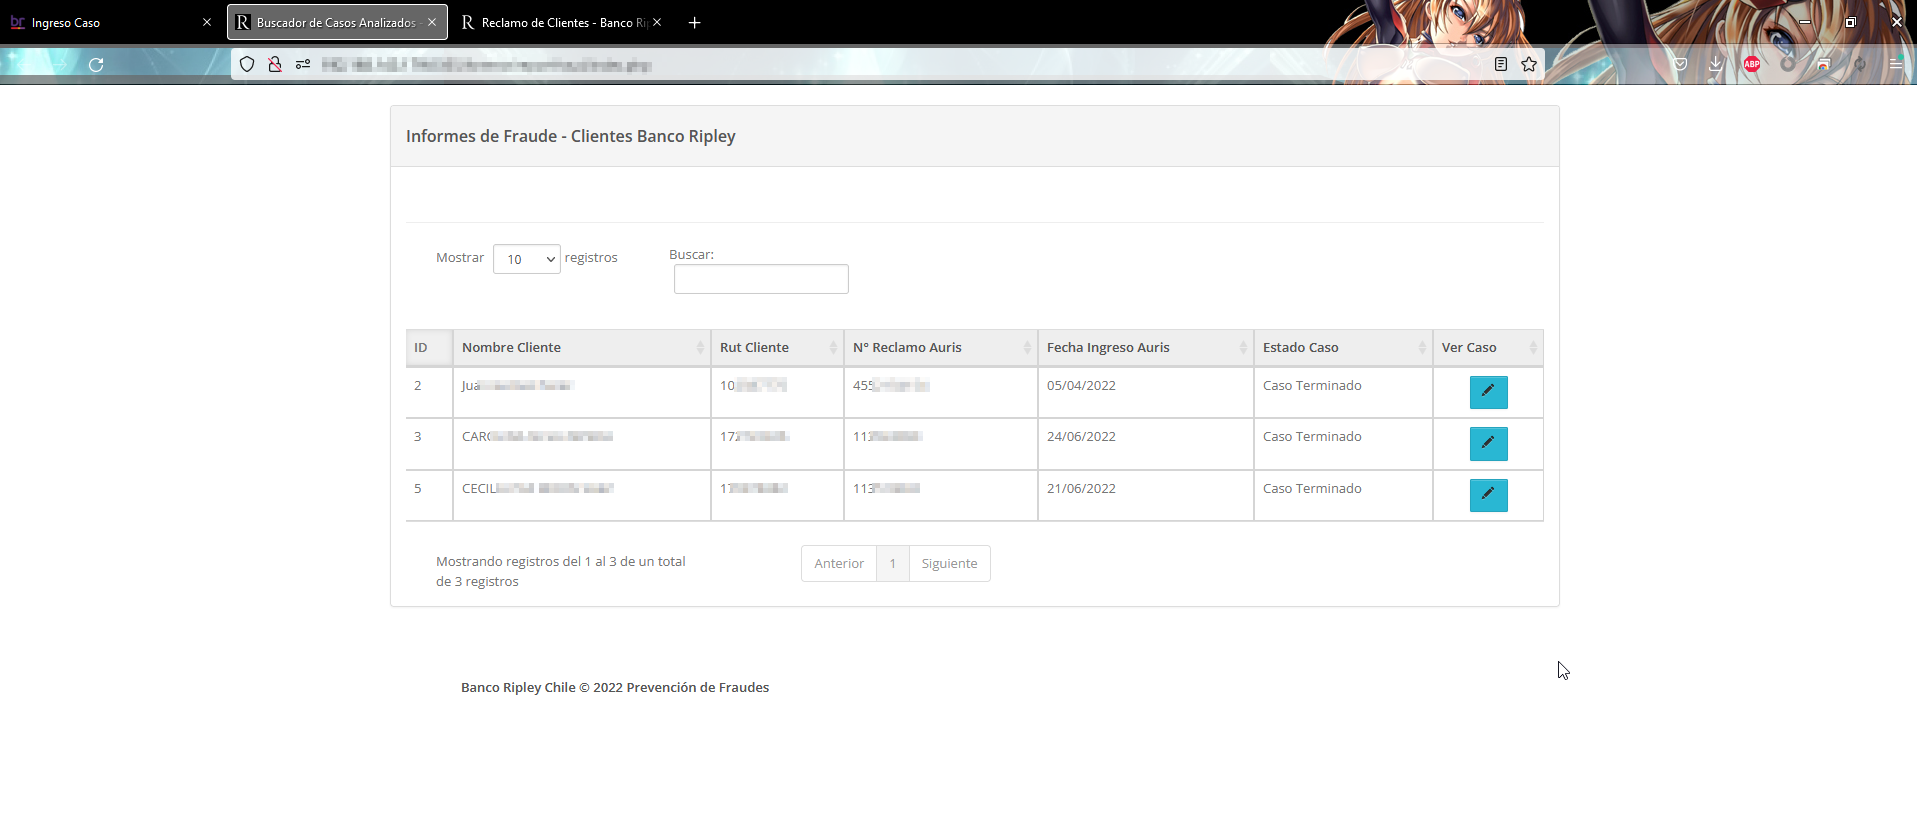The width and height of the screenshot is (1917, 840).
Task: Click the Banco Ripley Chile footer text
Action: click(x=615, y=688)
